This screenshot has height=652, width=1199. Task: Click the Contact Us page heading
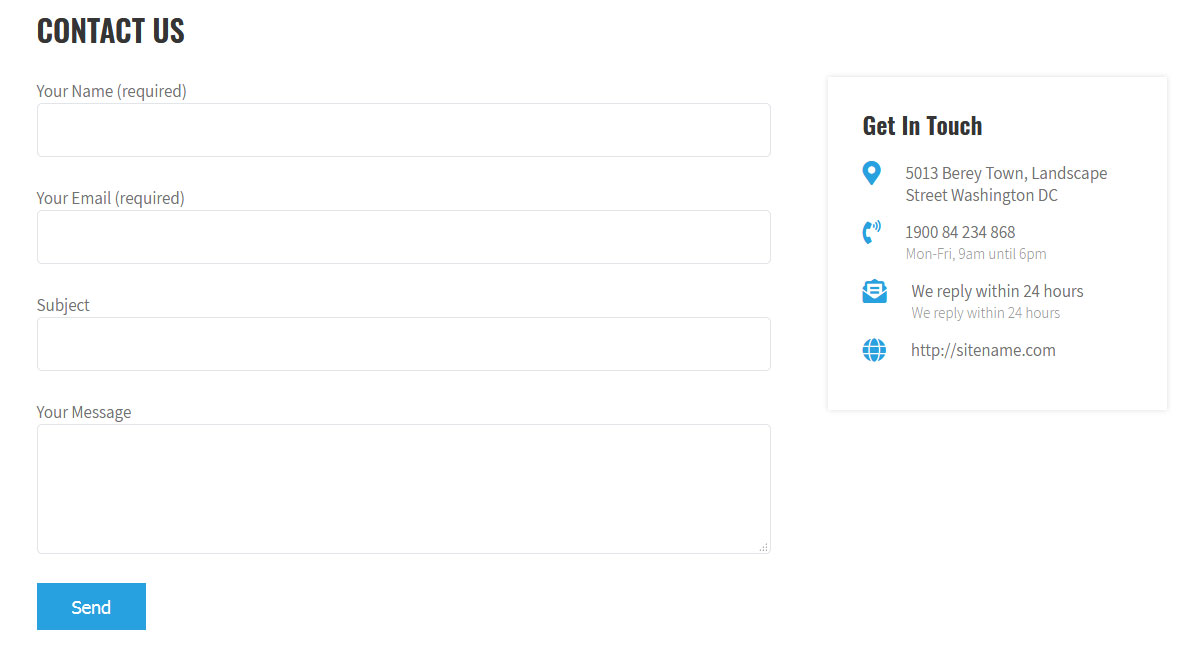[111, 31]
